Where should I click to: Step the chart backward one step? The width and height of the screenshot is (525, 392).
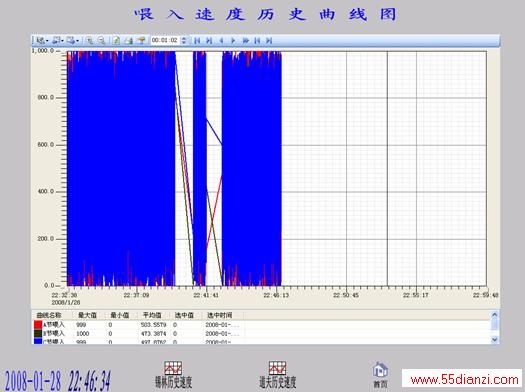[x=221, y=41]
